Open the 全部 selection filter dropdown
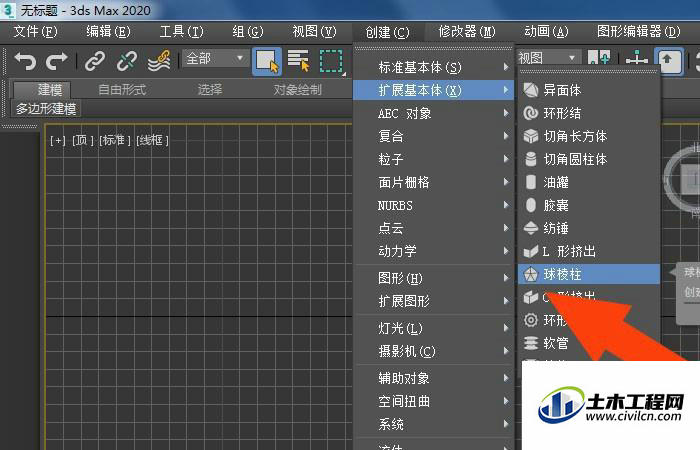The width and height of the screenshot is (700, 450). click(215, 58)
